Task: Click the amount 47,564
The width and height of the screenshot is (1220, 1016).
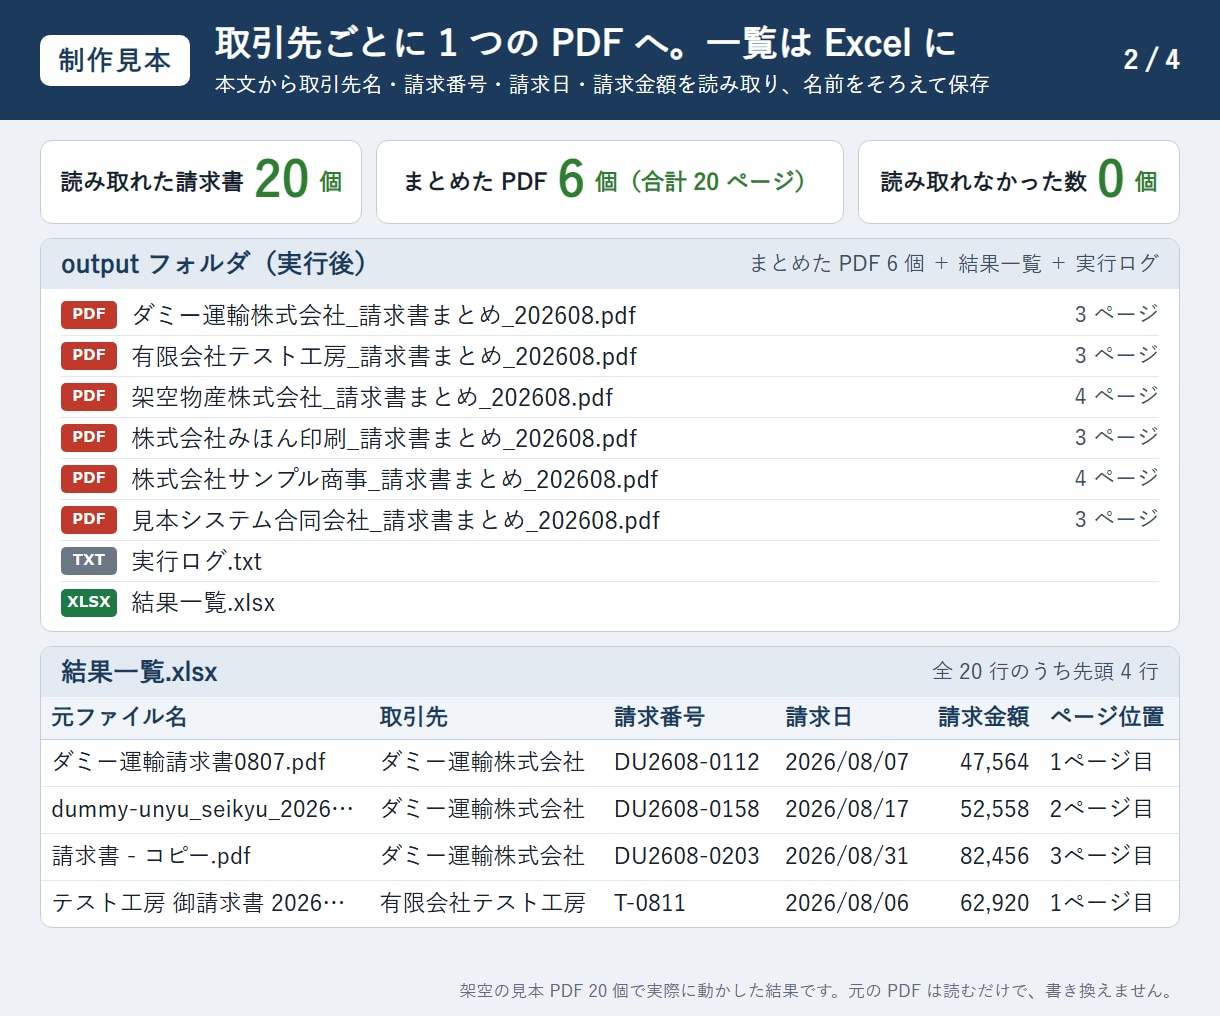Action: (995, 762)
